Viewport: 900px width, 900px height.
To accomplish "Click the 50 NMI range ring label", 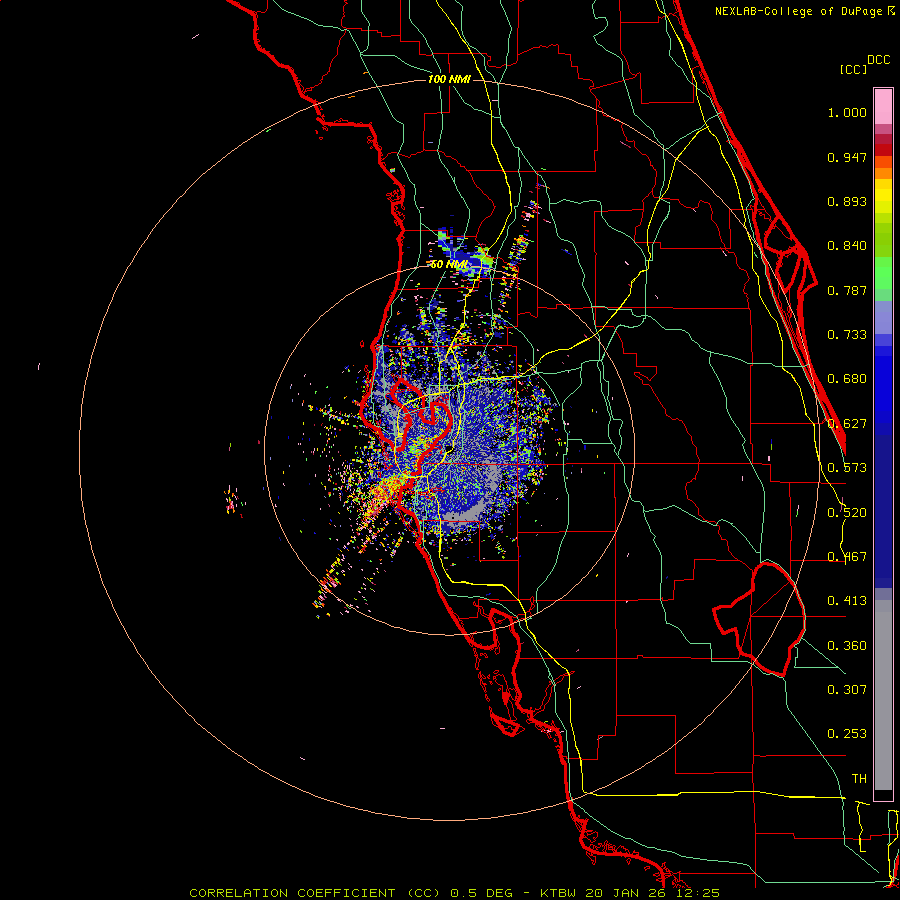I will (449, 264).
